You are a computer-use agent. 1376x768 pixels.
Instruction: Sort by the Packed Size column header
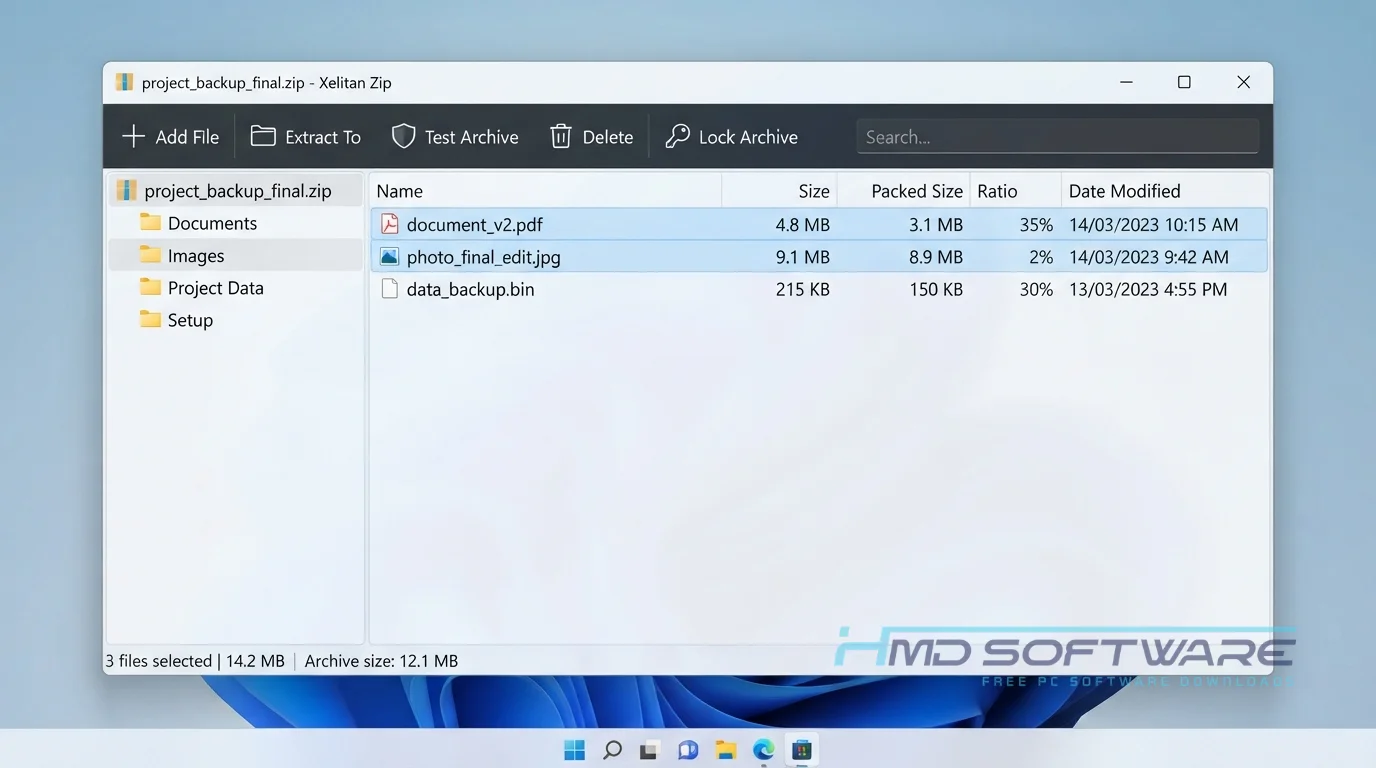coord(904,191)
